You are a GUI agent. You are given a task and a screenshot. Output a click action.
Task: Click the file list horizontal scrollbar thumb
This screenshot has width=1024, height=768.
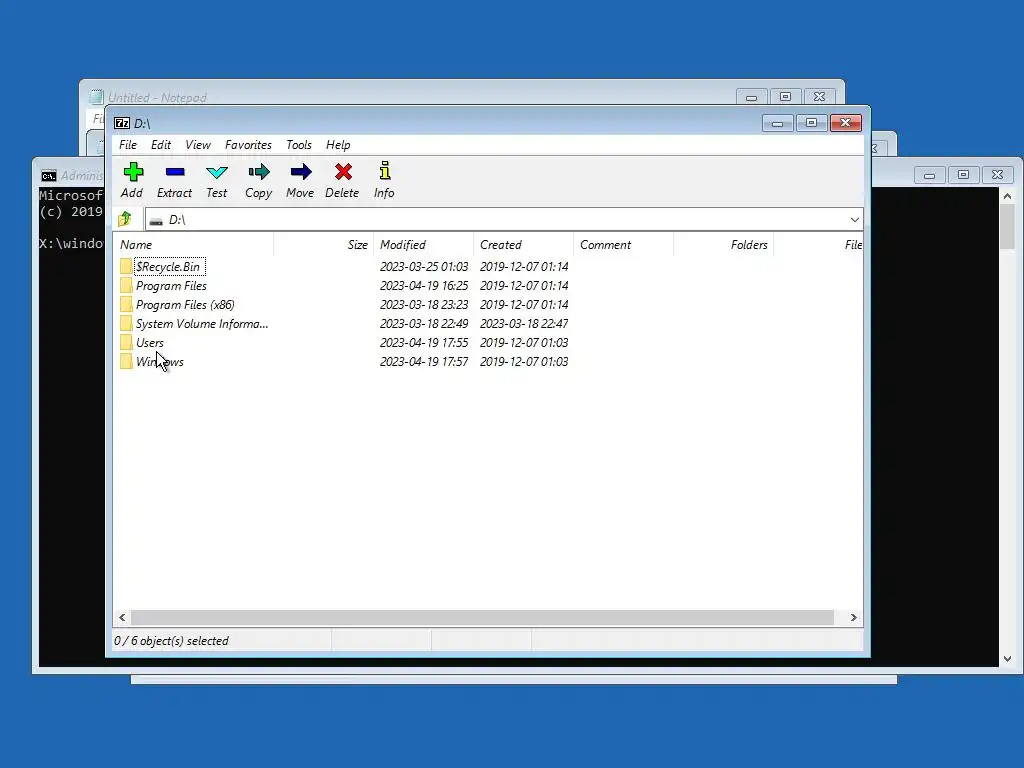pyautogui.click(x=483, y=617)
